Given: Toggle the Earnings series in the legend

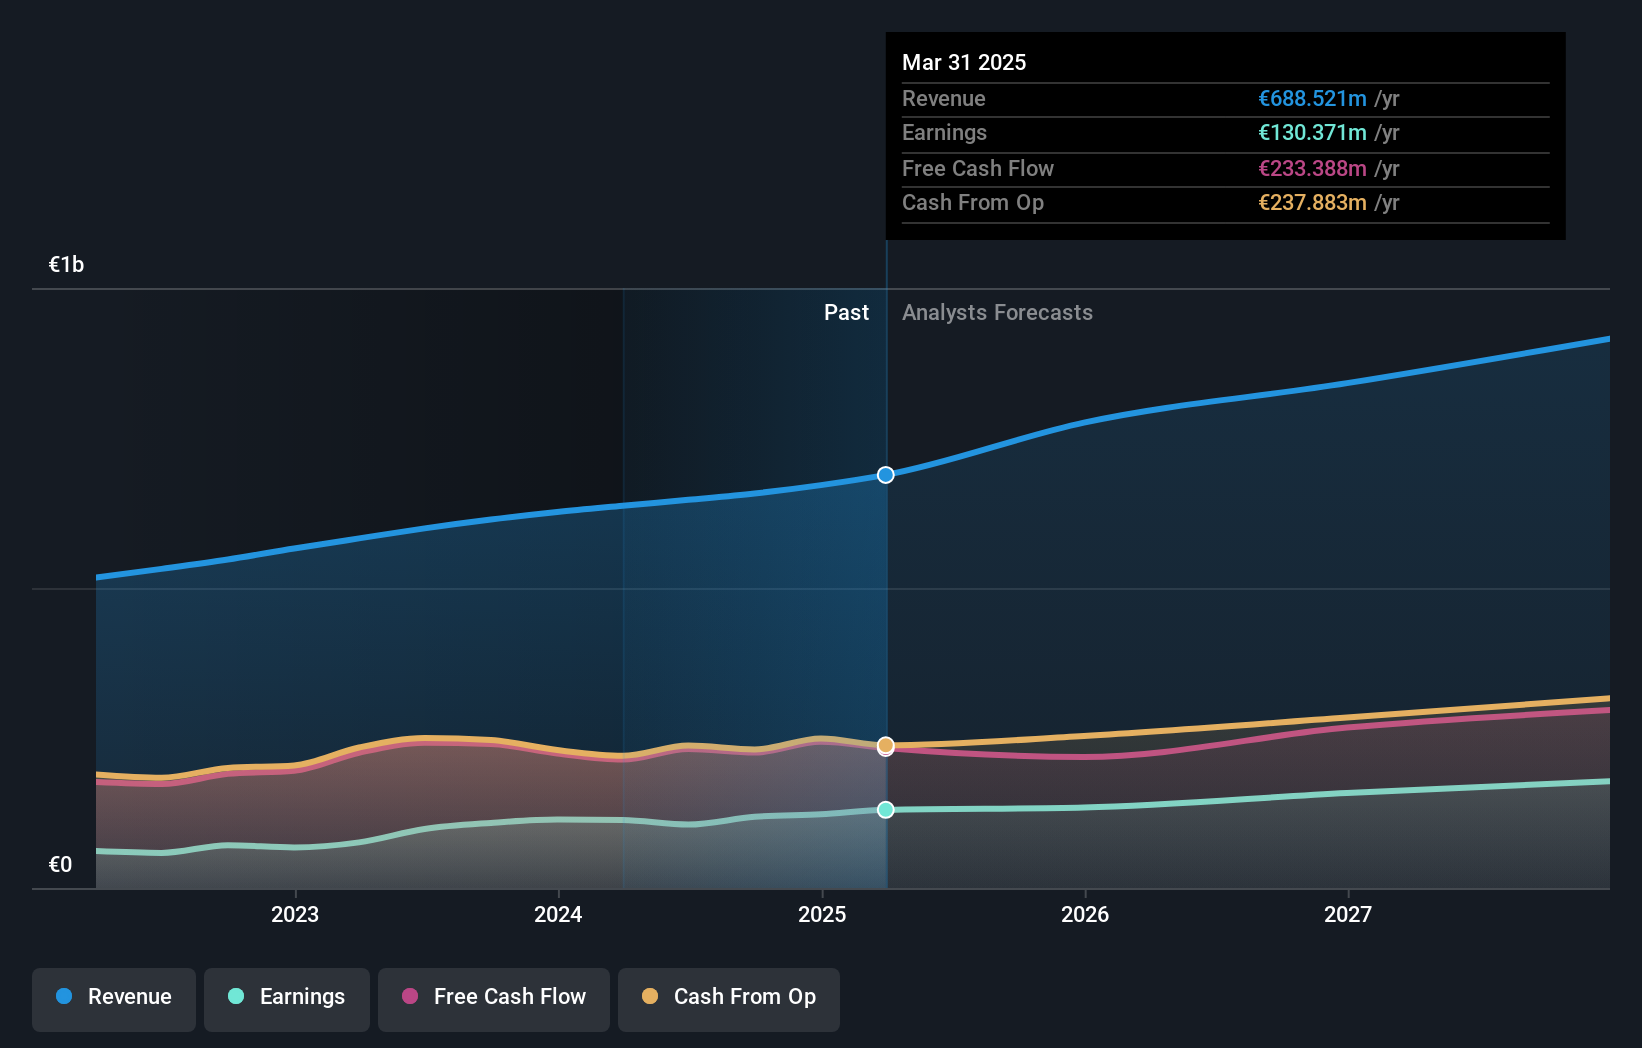Looking at the screenshot, I should (x=287, y=999).
